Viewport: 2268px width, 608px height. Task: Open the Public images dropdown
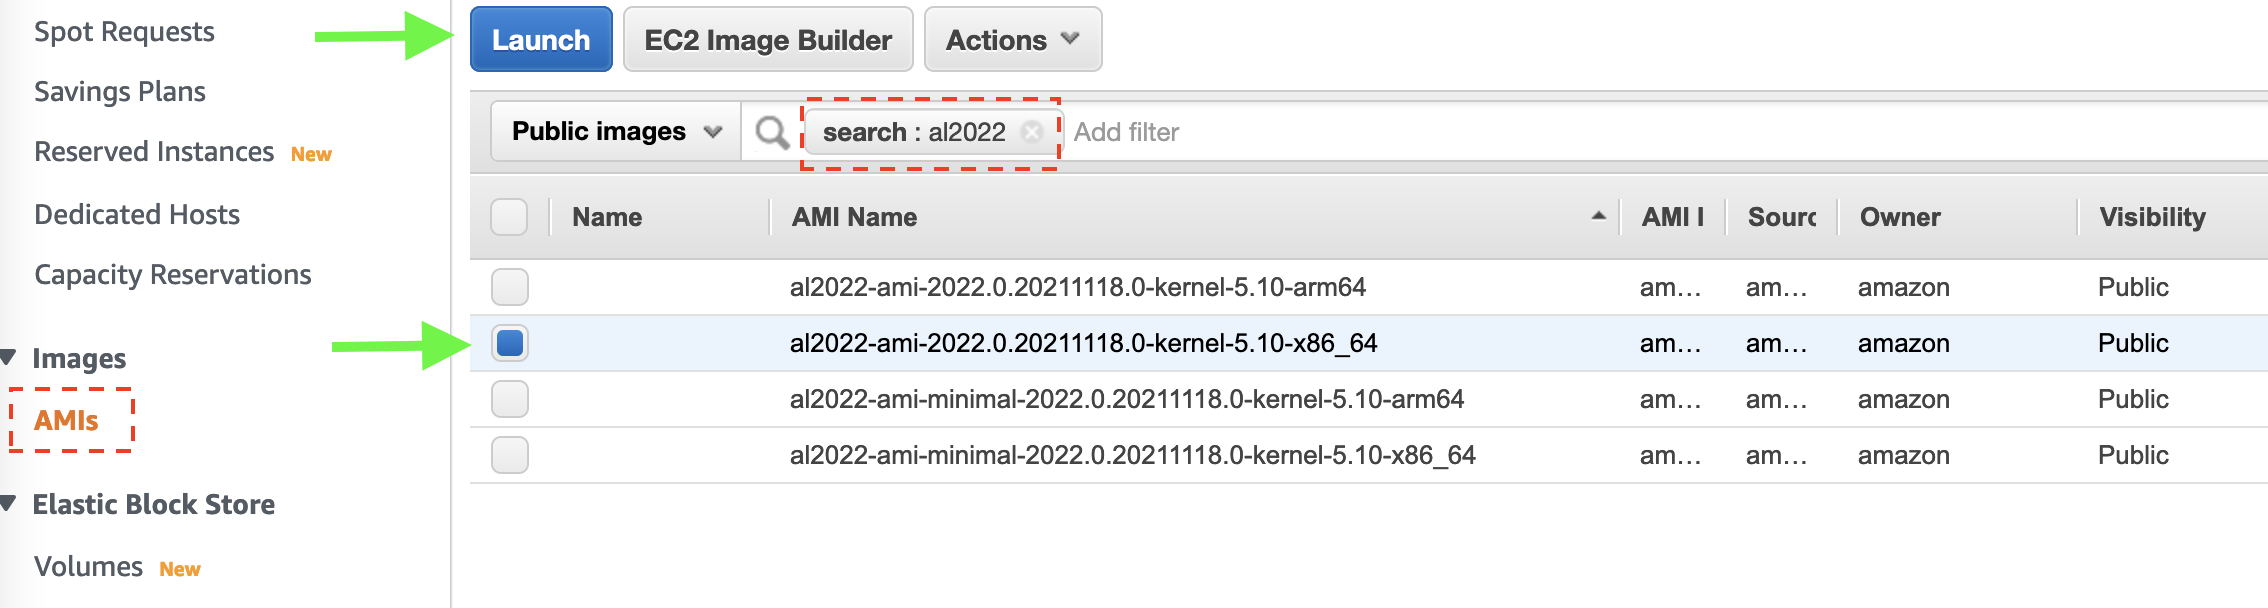click(616, 132)
